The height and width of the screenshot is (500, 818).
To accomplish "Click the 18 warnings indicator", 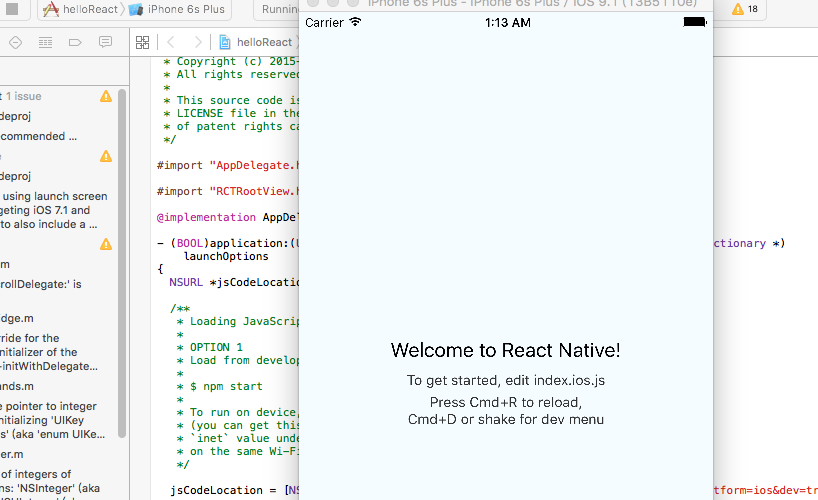I will pyautogui.click(x=745, y=10).
